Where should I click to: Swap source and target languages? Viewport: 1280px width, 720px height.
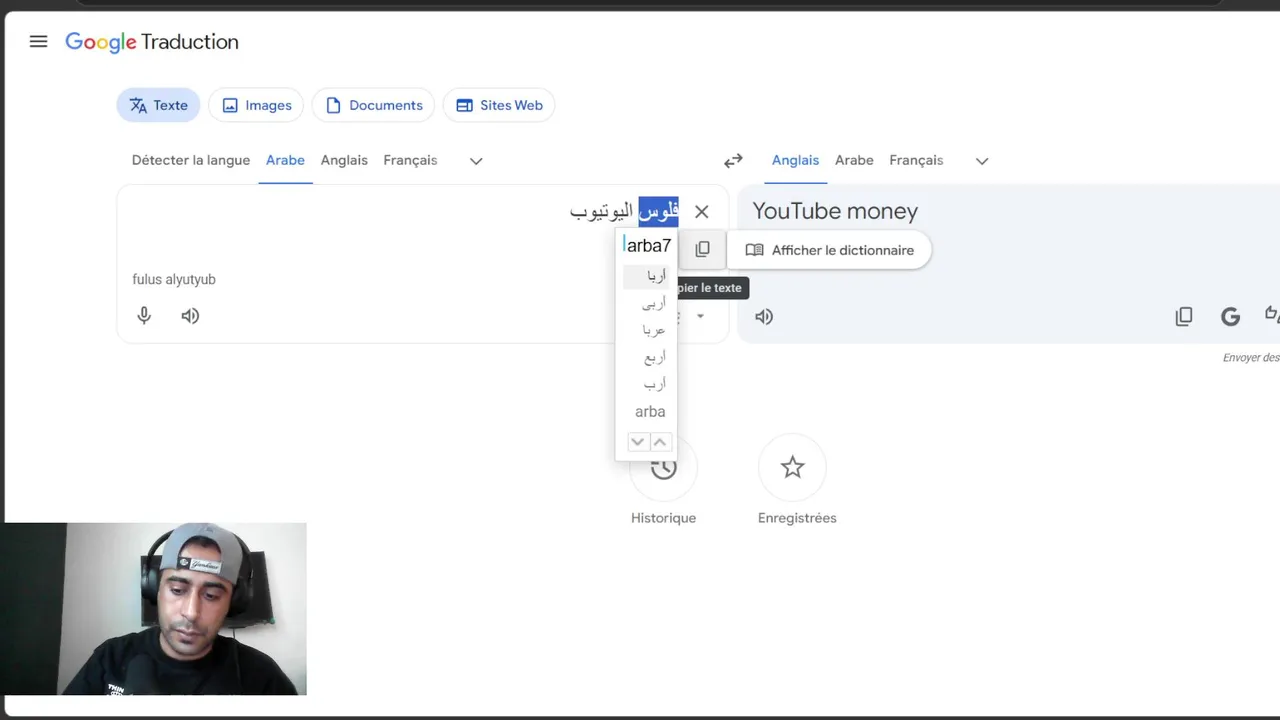tap(733, 161)
